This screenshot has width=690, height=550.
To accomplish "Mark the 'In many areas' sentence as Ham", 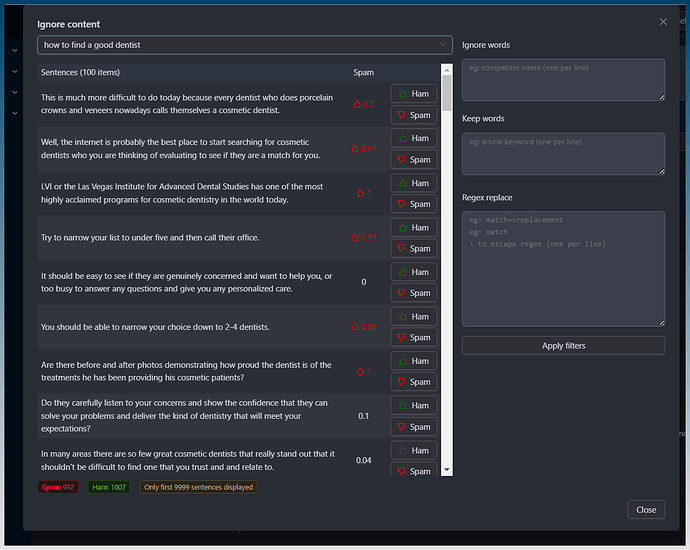I will coord(413,450).
